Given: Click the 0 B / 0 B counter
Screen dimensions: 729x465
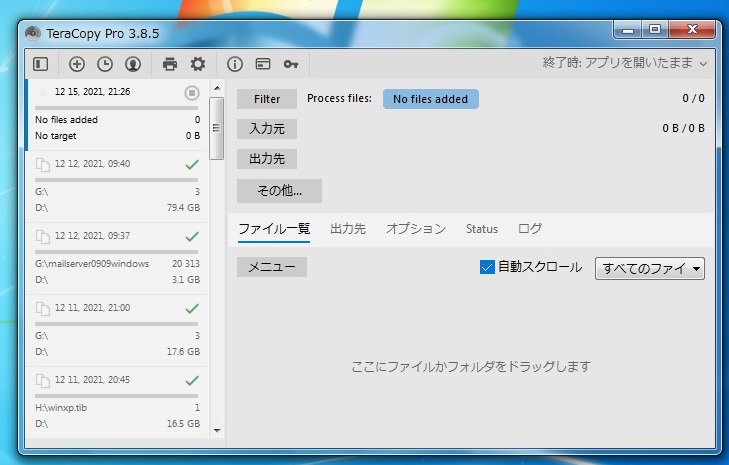Looking at the screenshot, I should 683,128.
